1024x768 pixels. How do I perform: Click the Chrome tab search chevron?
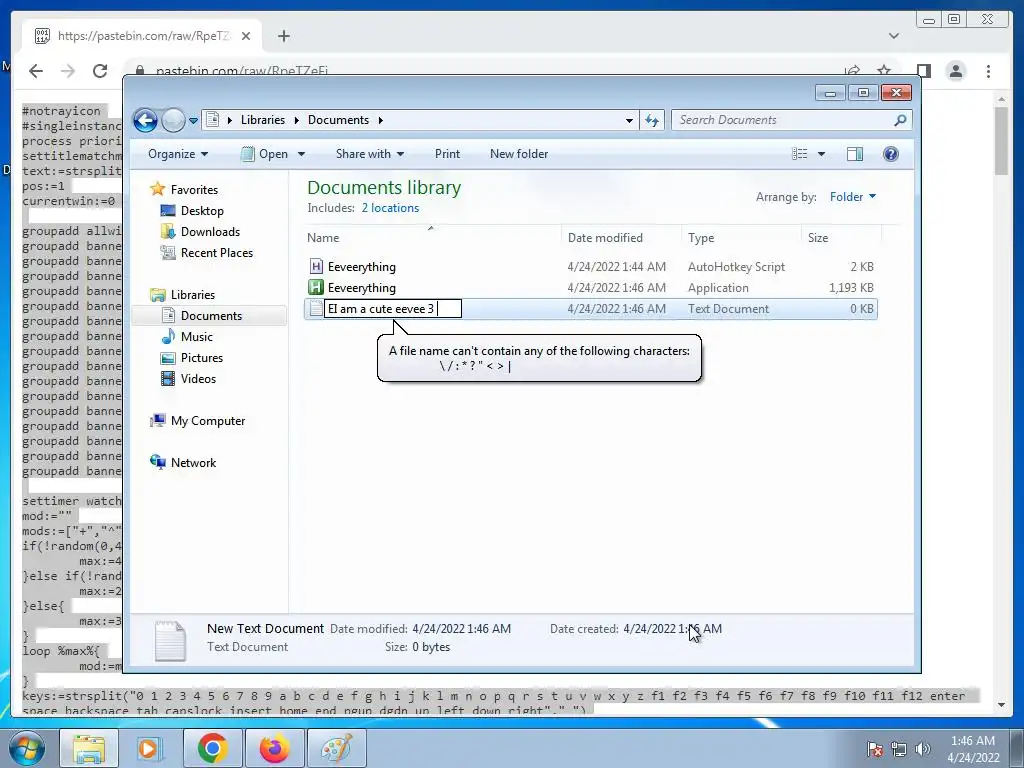[893, 36]
